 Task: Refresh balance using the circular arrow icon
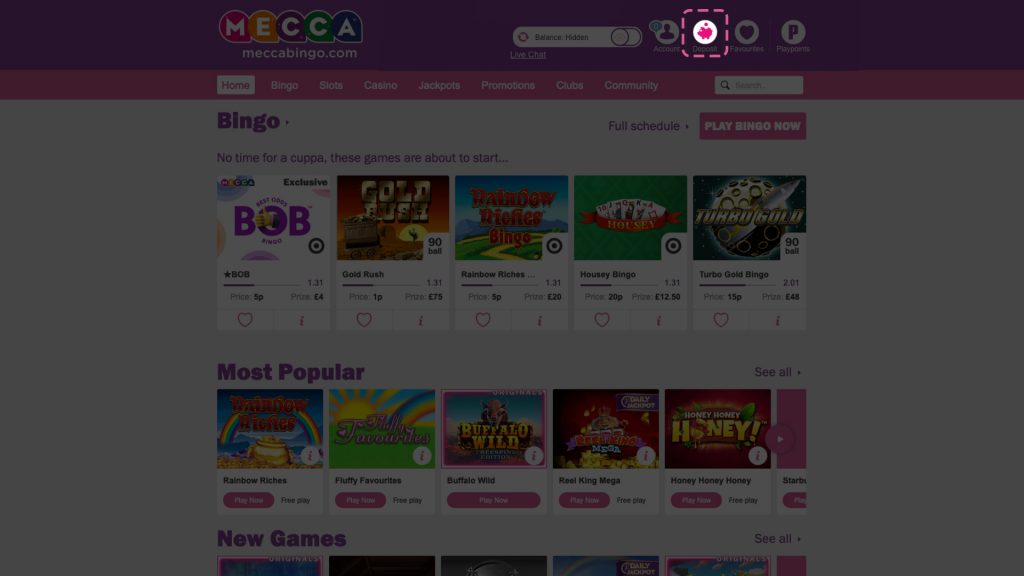(523, 37)
